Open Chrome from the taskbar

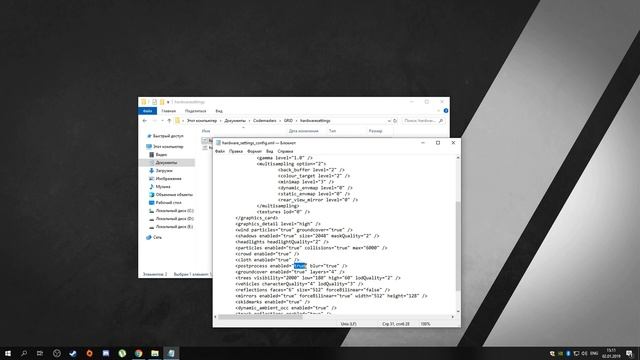[138, 353]
